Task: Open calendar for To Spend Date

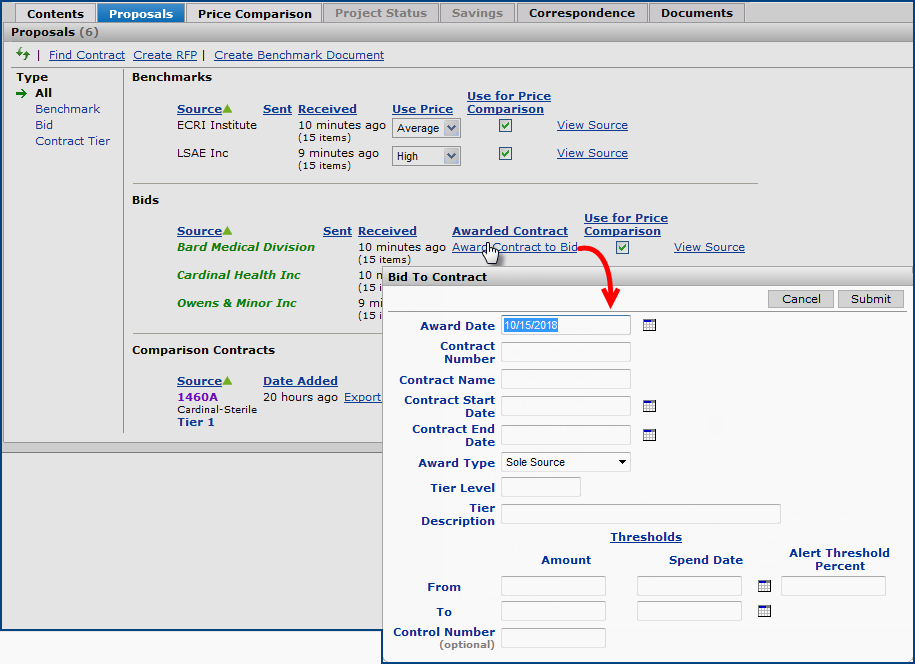Action: point(764,611)
